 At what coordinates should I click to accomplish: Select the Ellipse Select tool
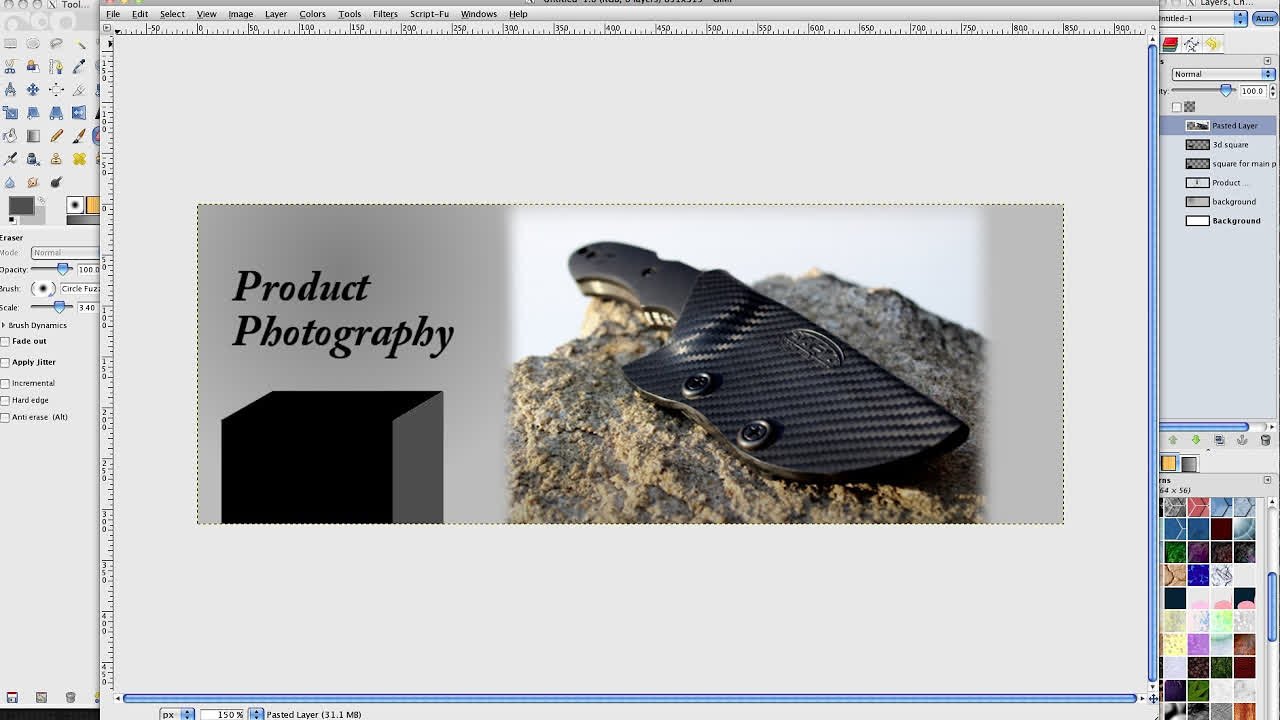point(33,43)
